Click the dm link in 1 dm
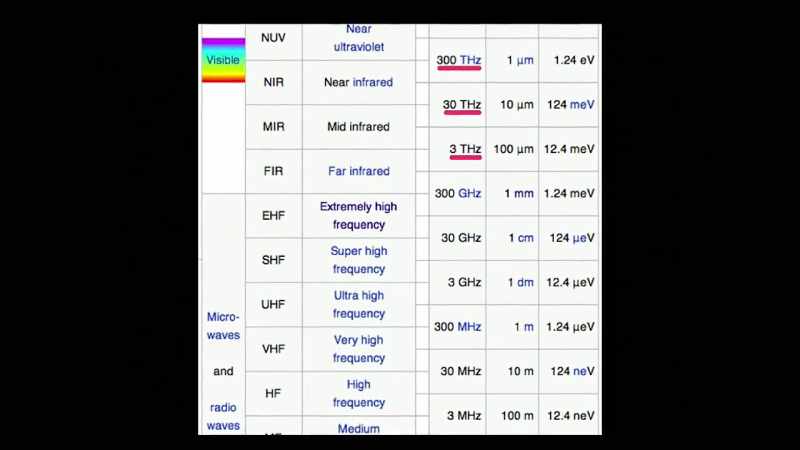800x450 pixels. coord(526,282)
